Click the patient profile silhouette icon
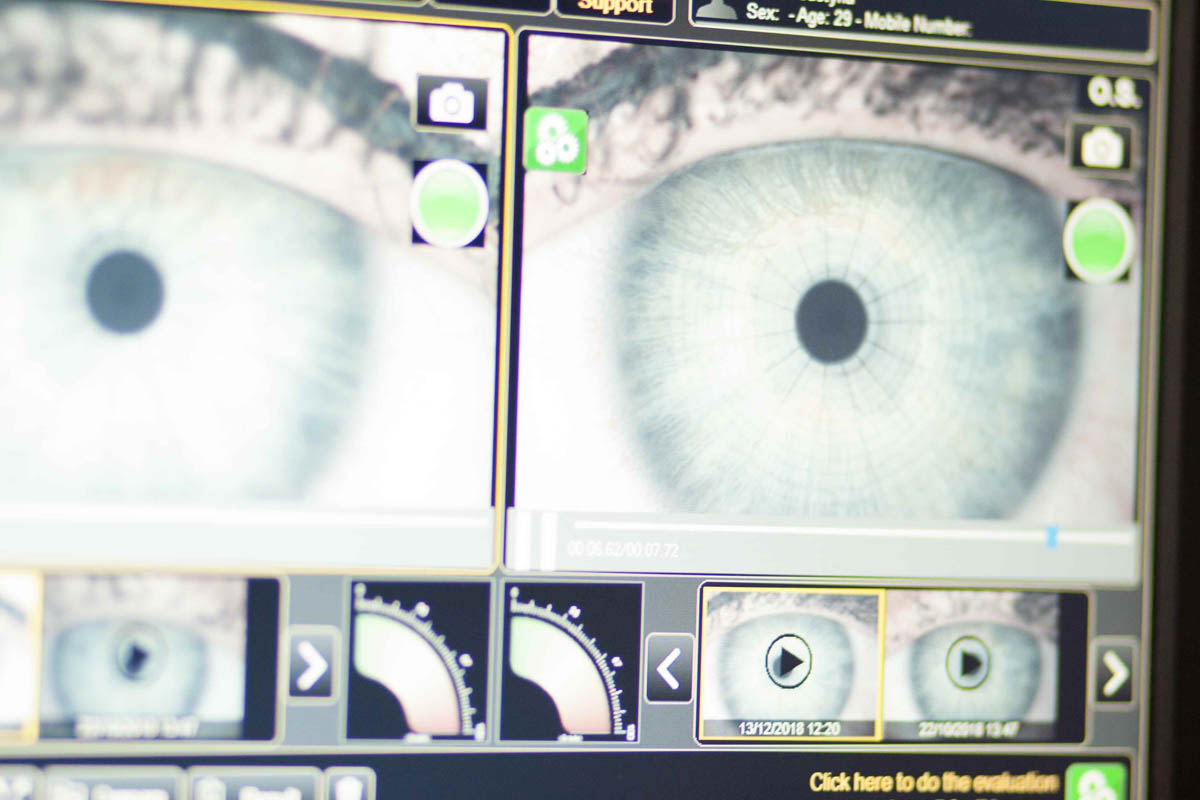The width and height of the screenshot is (1200, 800). pos(716,9)
